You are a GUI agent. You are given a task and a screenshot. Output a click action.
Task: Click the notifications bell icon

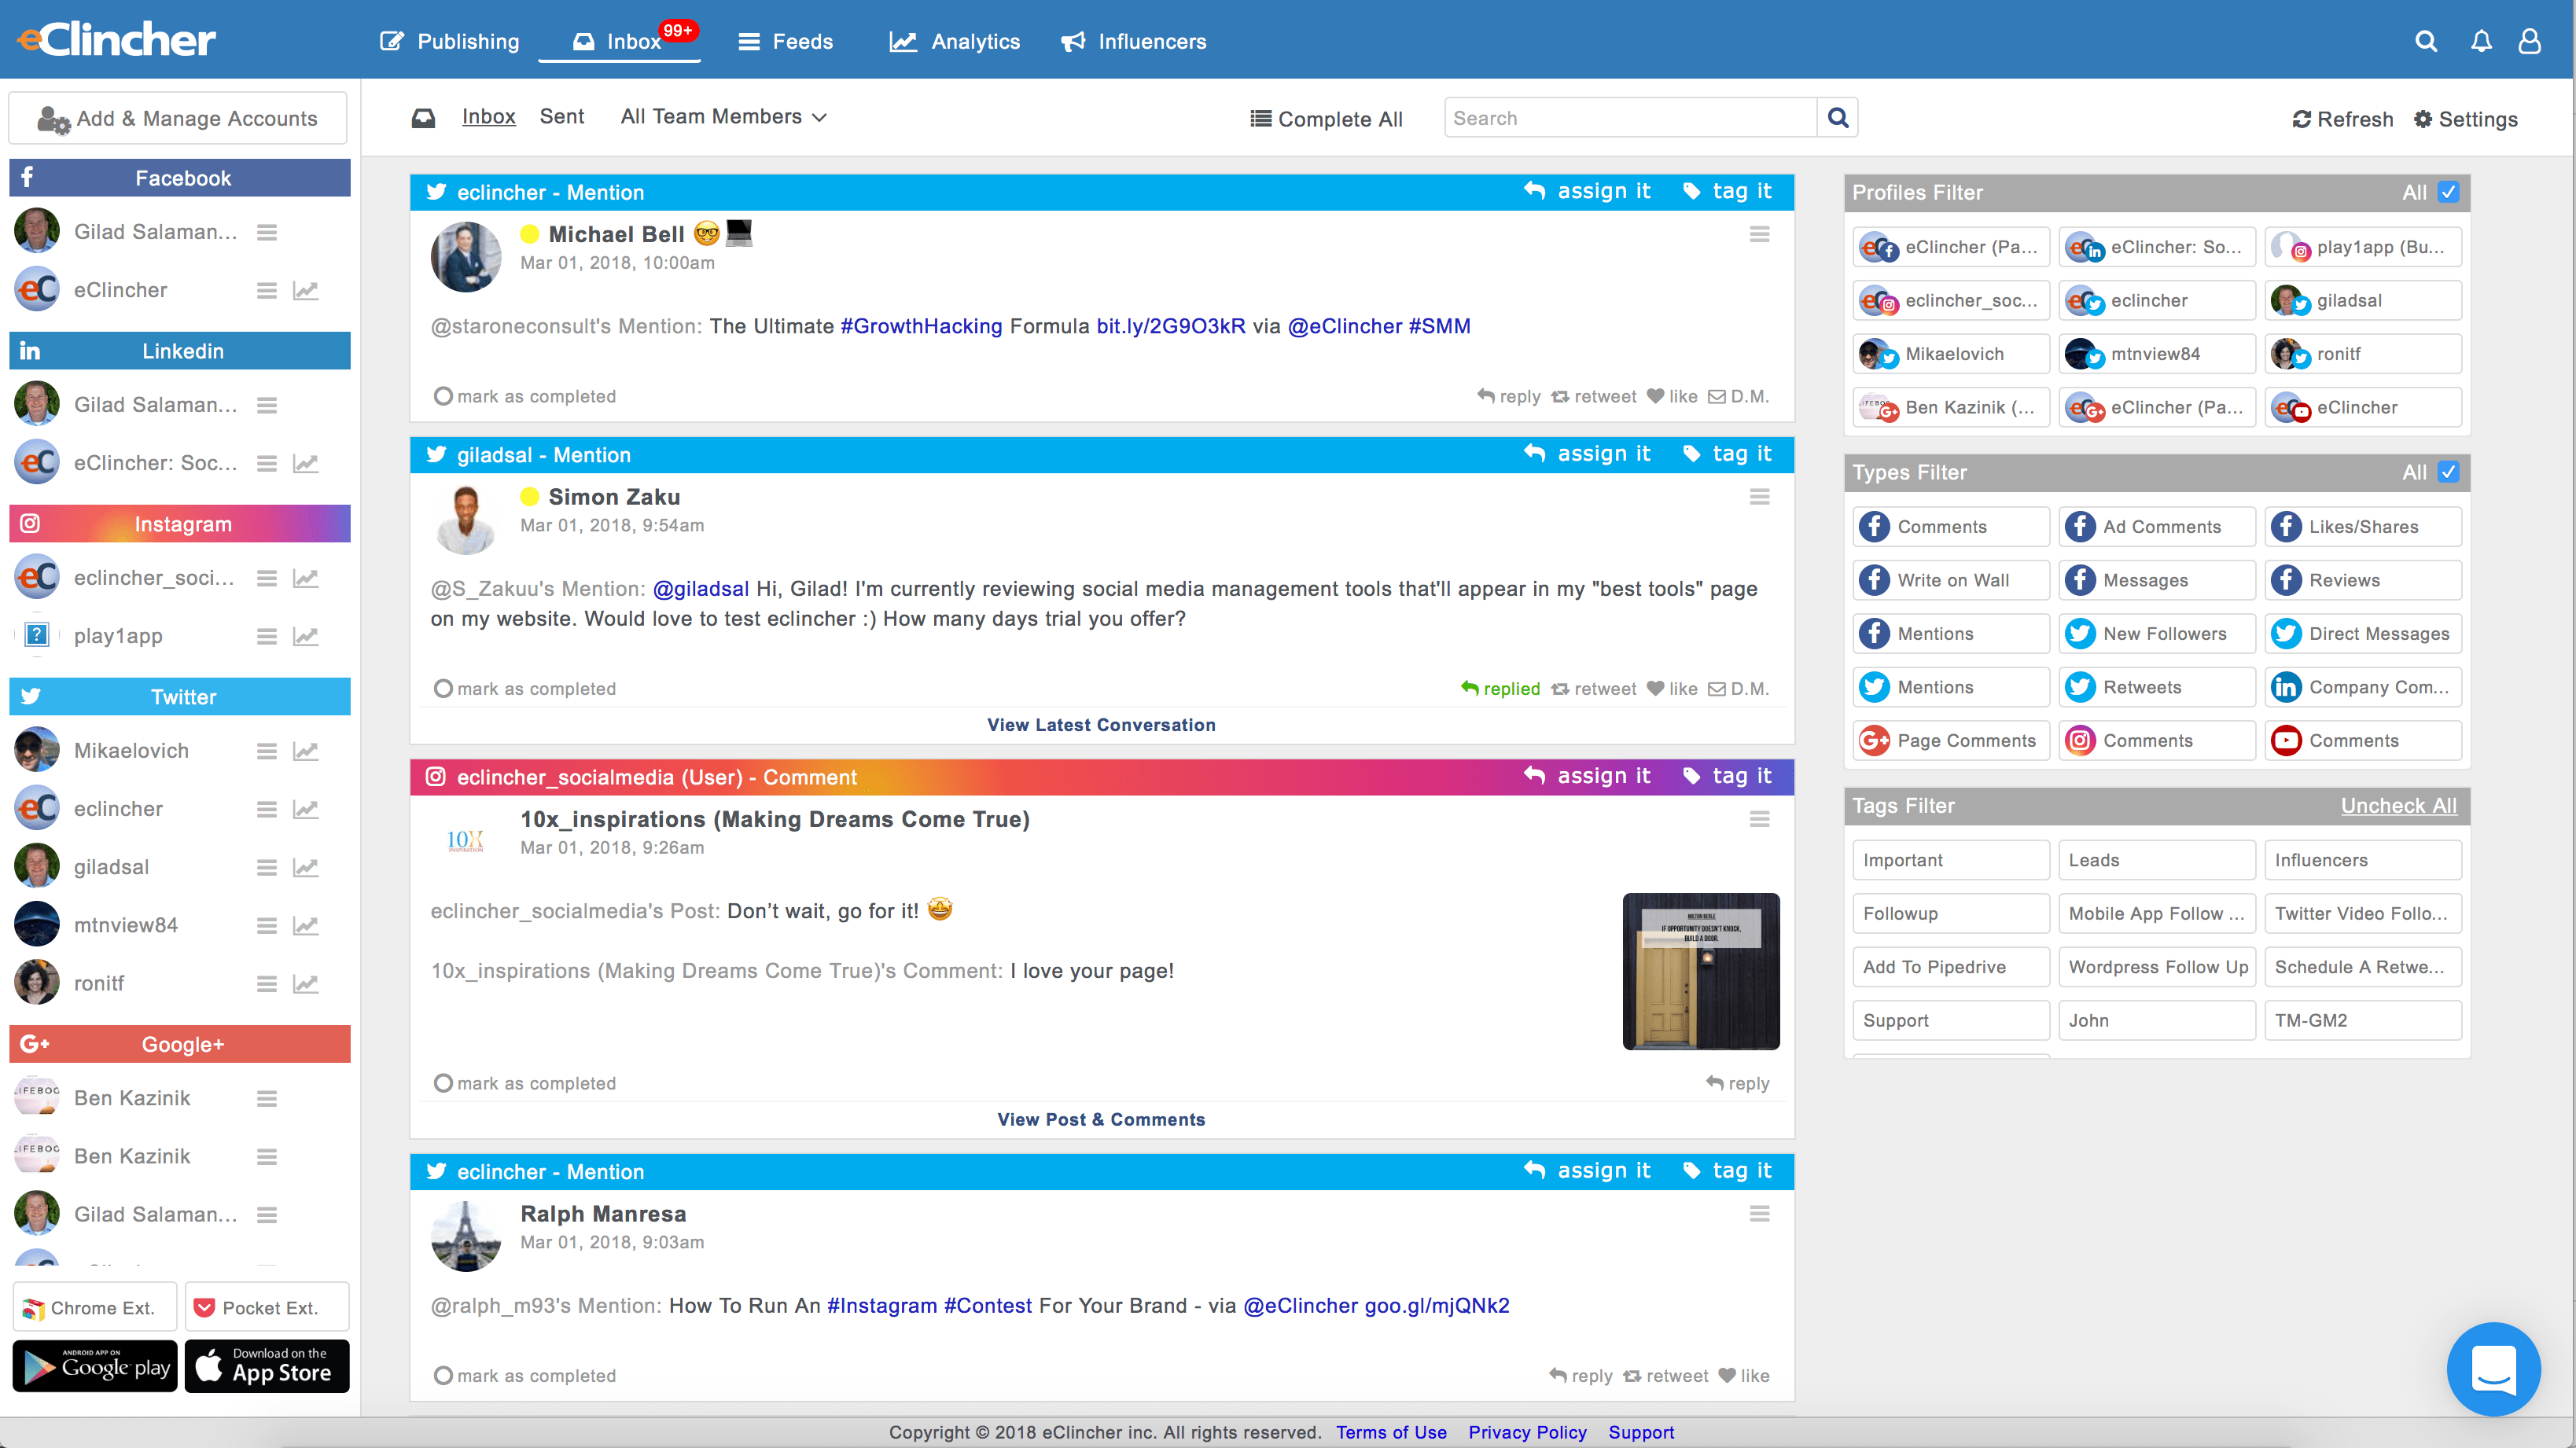(x=2481, y=41)
